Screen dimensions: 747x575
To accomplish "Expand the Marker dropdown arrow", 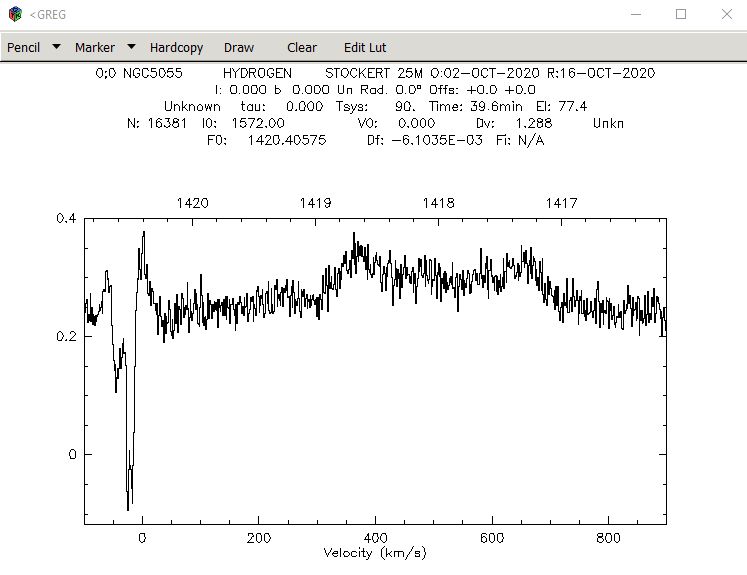I will pos(131,47).
